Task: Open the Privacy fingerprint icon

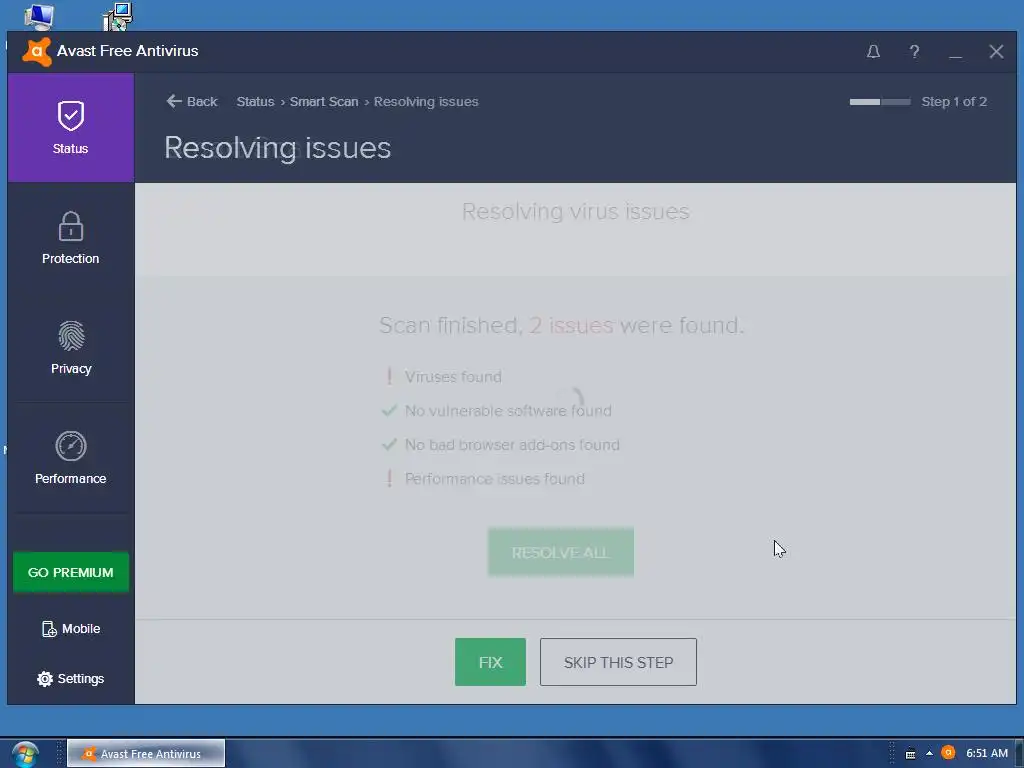Action: tap(71, 336)
